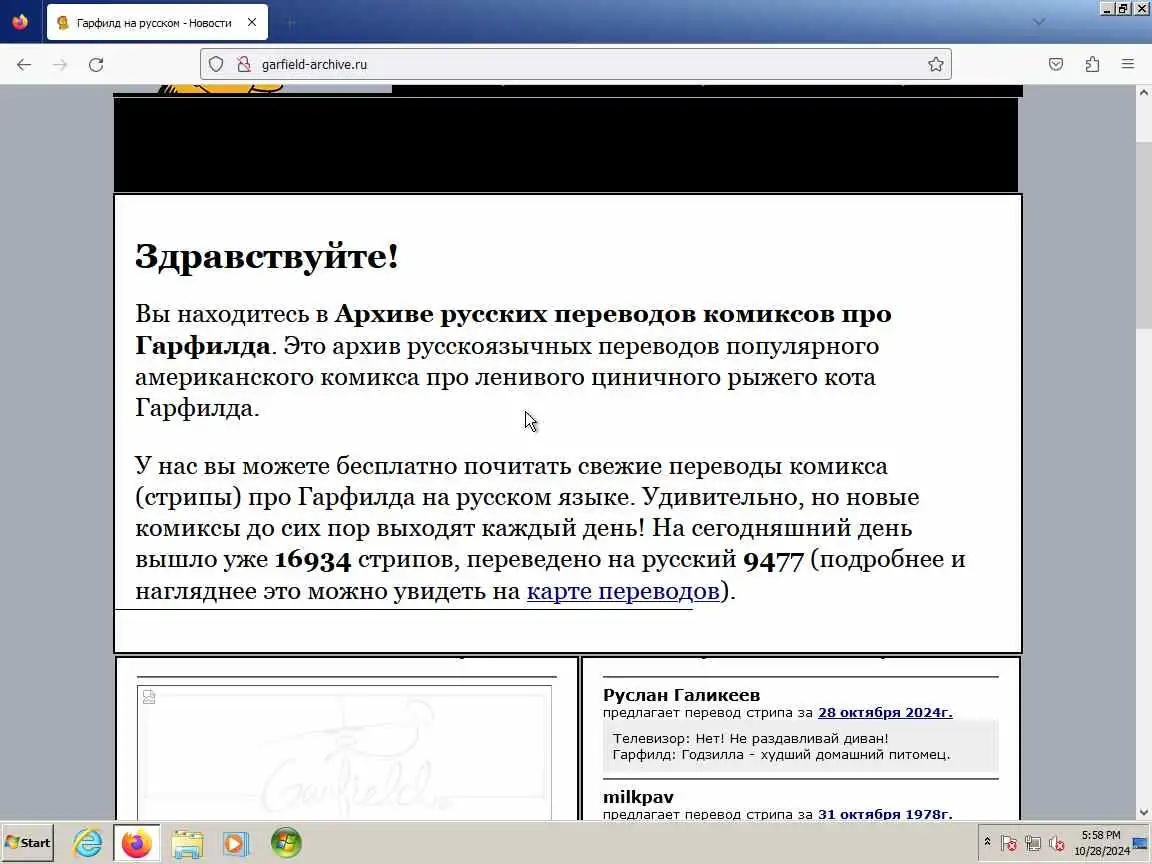Click the broken comic strip image placeholder

point(344,752)
